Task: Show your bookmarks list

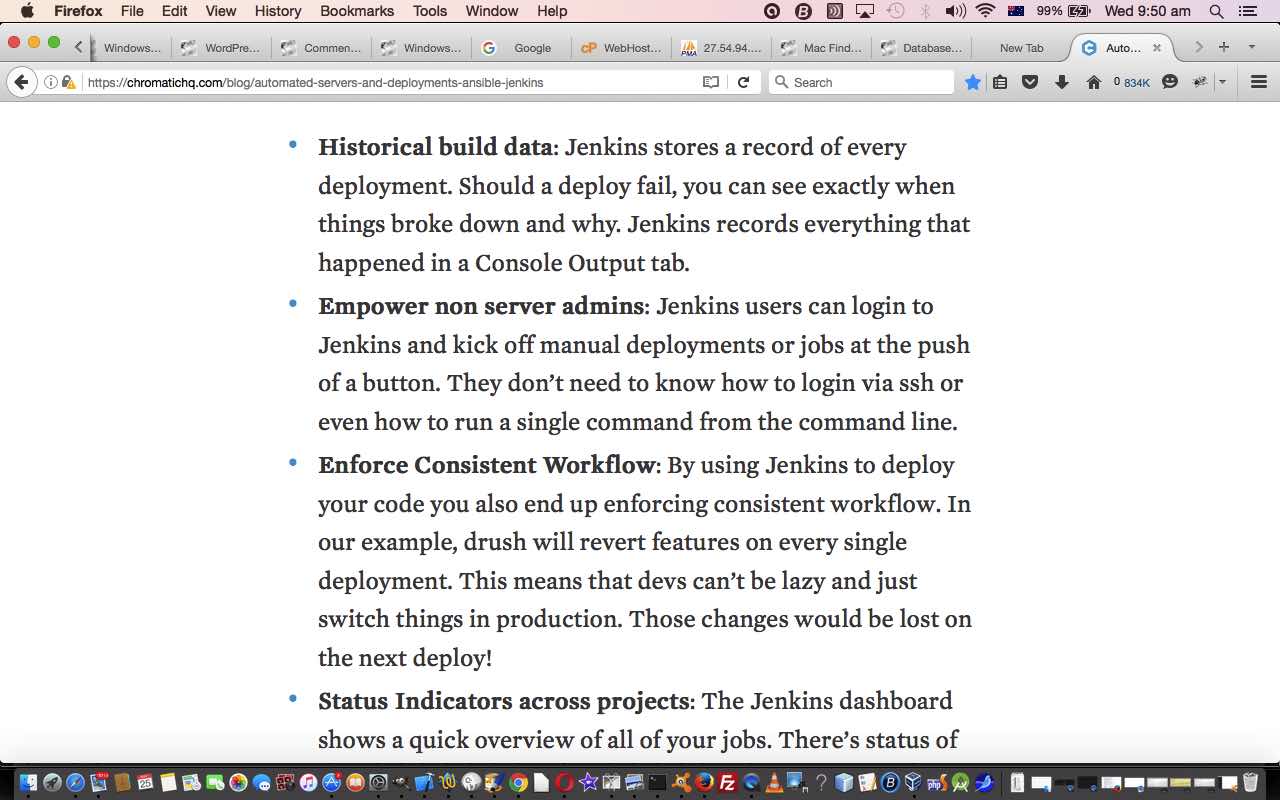Action: (1000, 82)
